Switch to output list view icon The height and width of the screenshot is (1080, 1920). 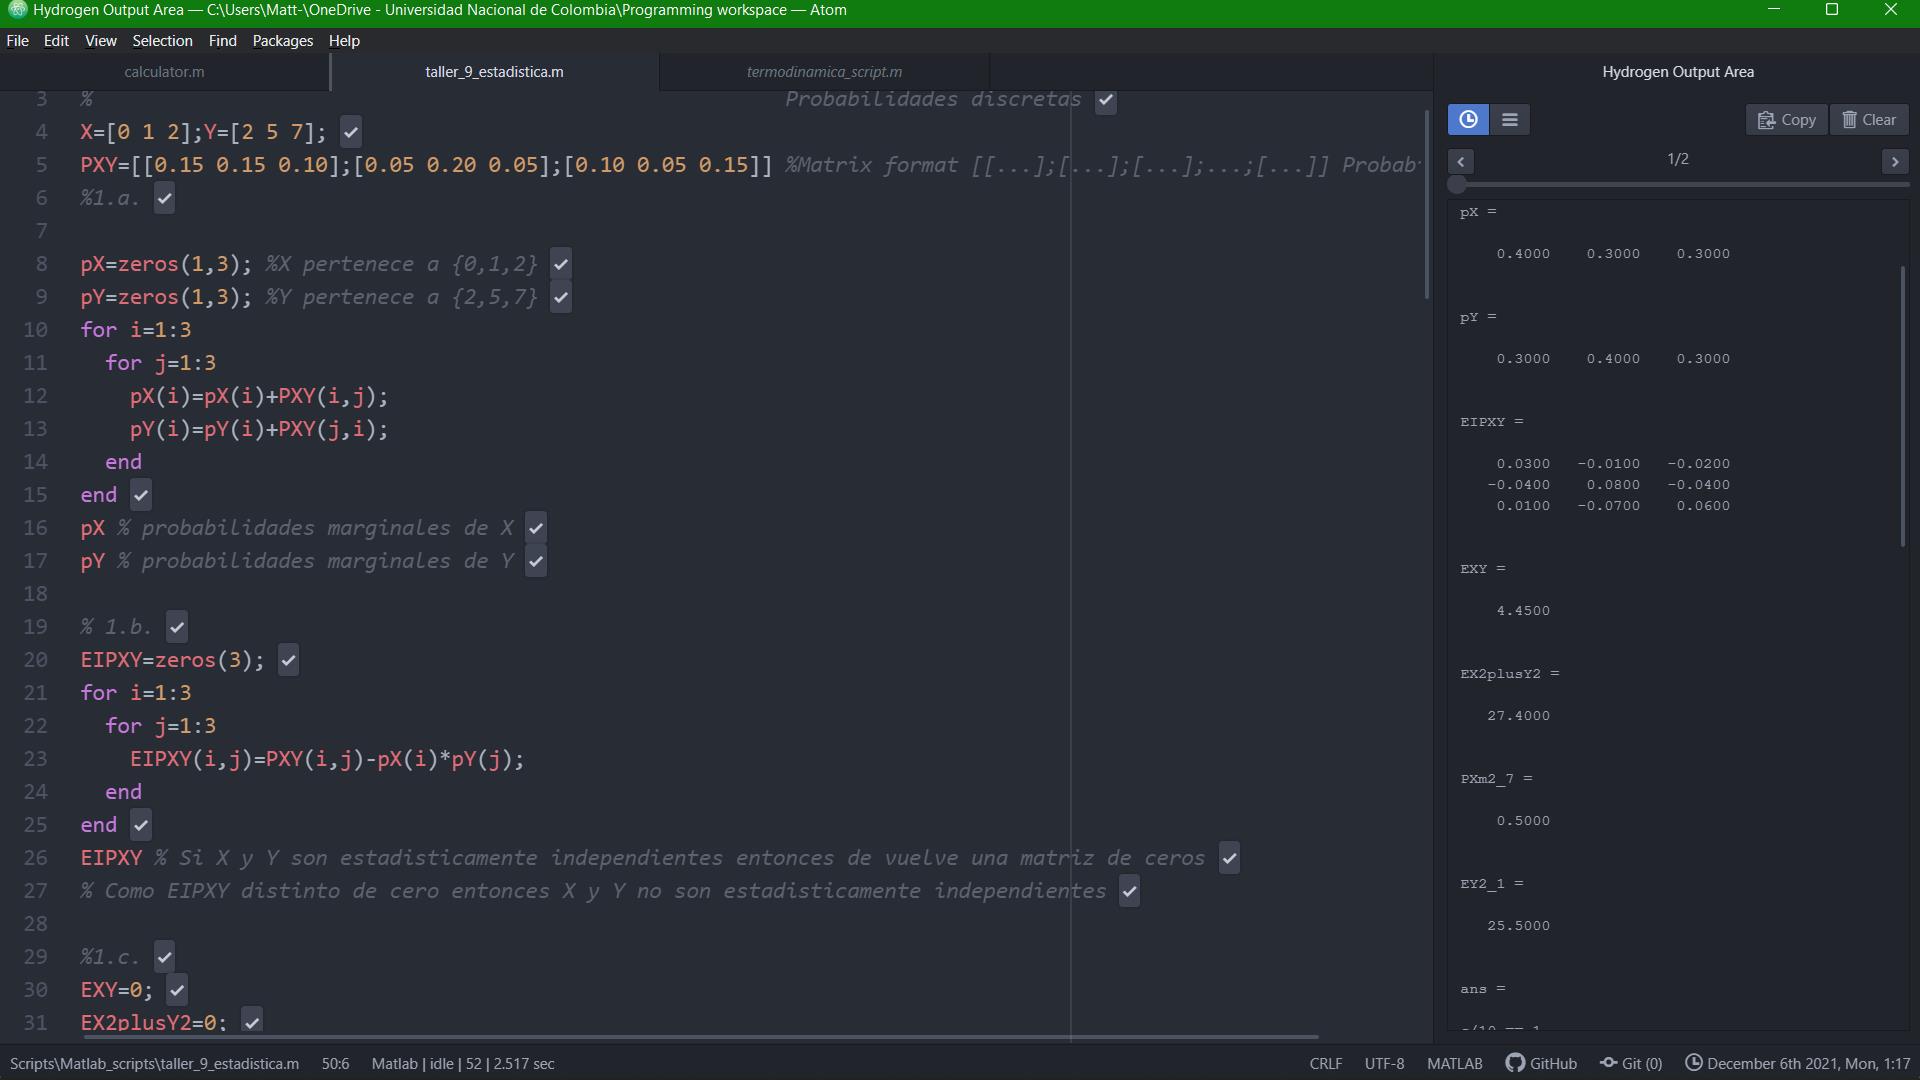click(1509, 120)
